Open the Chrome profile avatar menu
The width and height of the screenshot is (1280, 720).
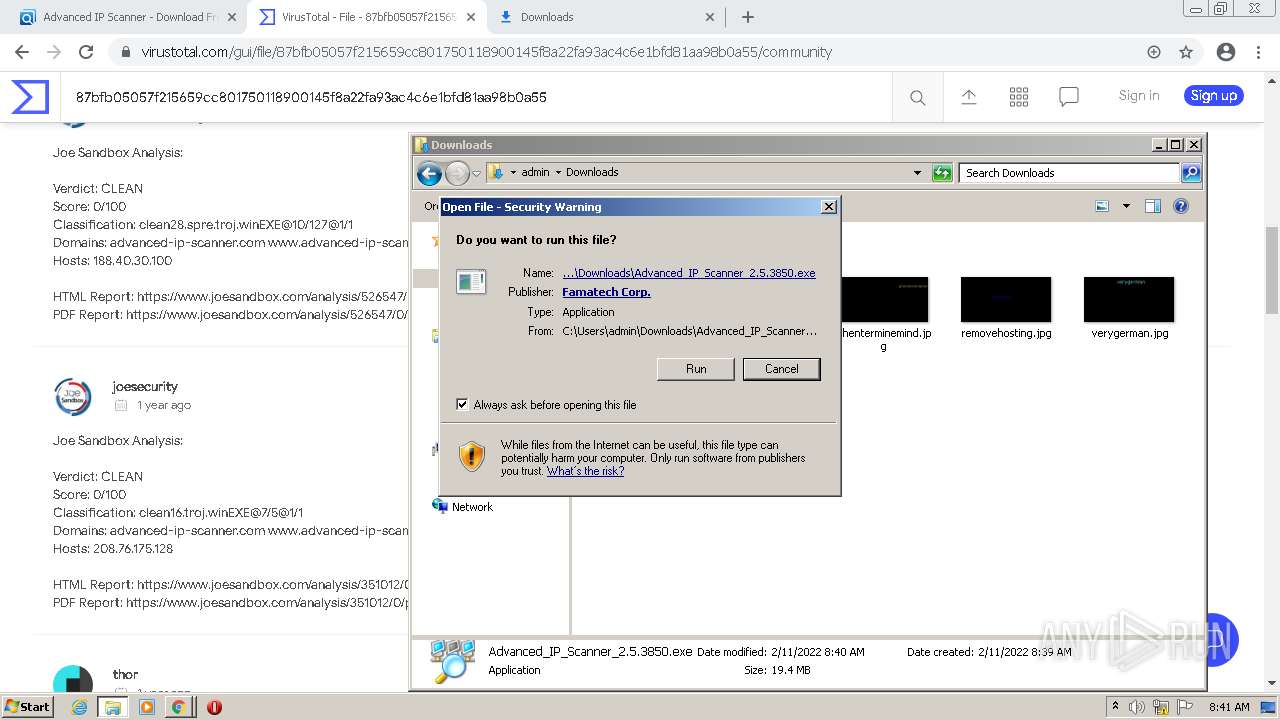click(x=1226, y=52)
